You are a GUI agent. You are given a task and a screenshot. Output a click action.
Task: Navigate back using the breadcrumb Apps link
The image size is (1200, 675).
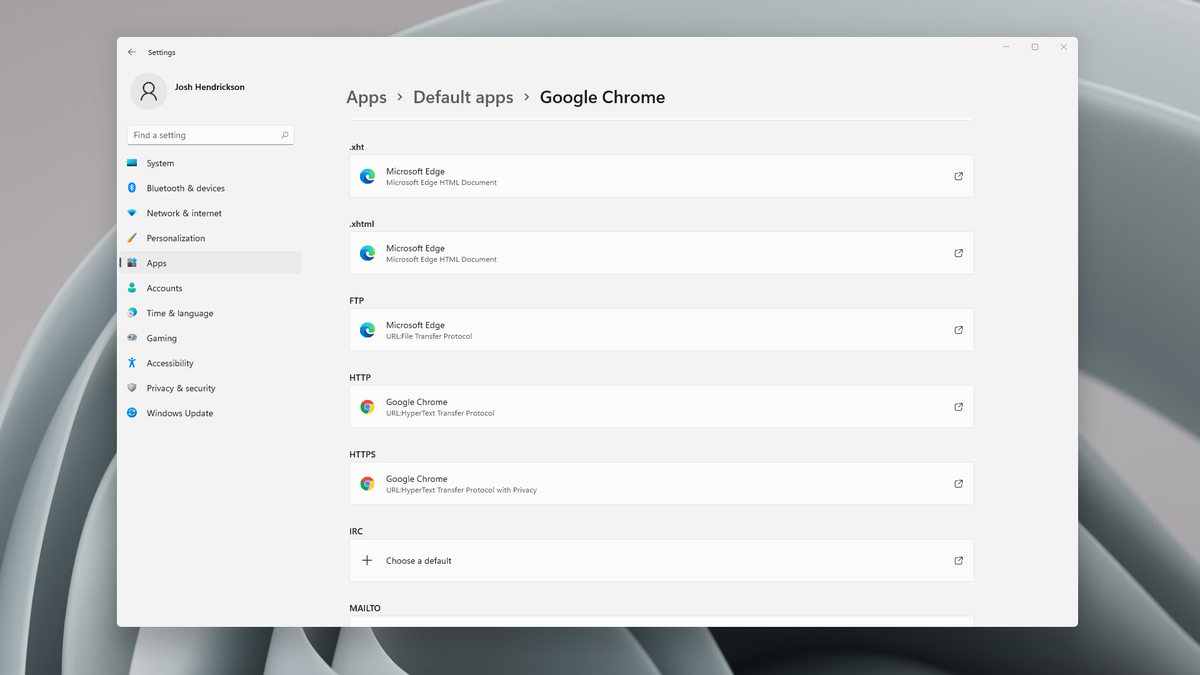click(366, 97)
